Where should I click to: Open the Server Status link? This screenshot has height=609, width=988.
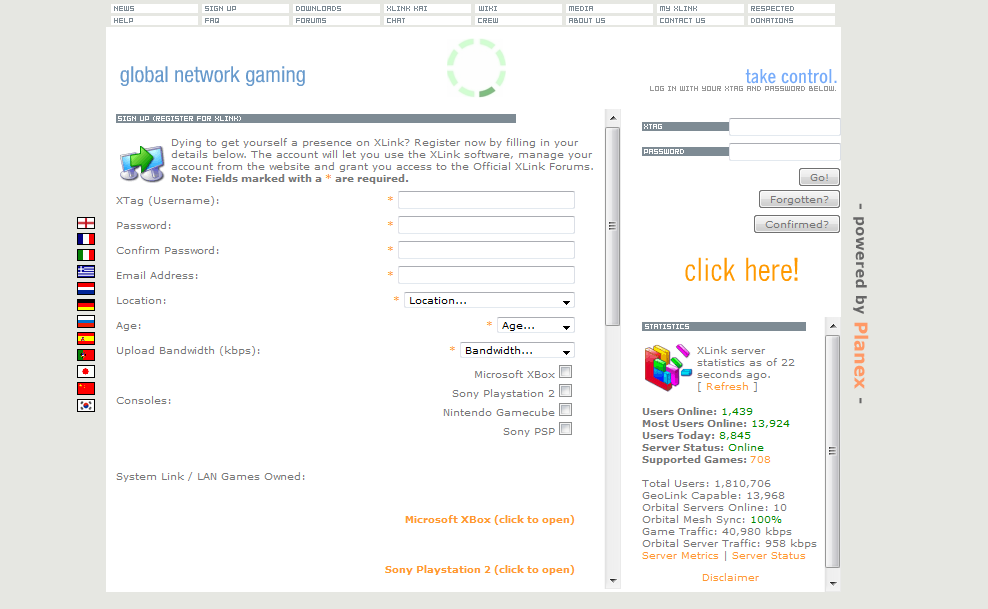point(769,556)
